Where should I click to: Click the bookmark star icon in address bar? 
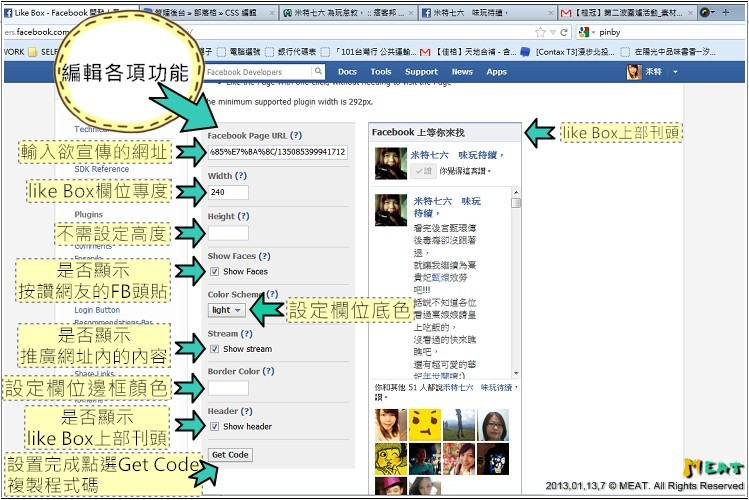[x=540, y=32]
